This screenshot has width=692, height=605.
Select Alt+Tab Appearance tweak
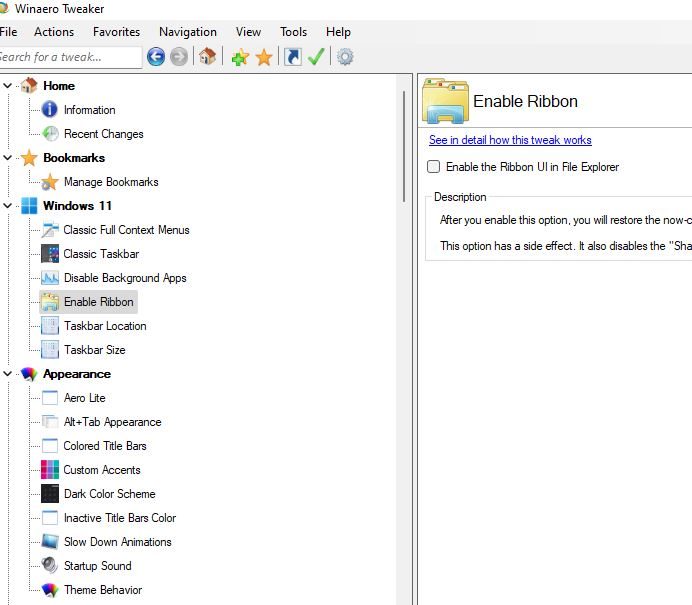coord(113,422)
